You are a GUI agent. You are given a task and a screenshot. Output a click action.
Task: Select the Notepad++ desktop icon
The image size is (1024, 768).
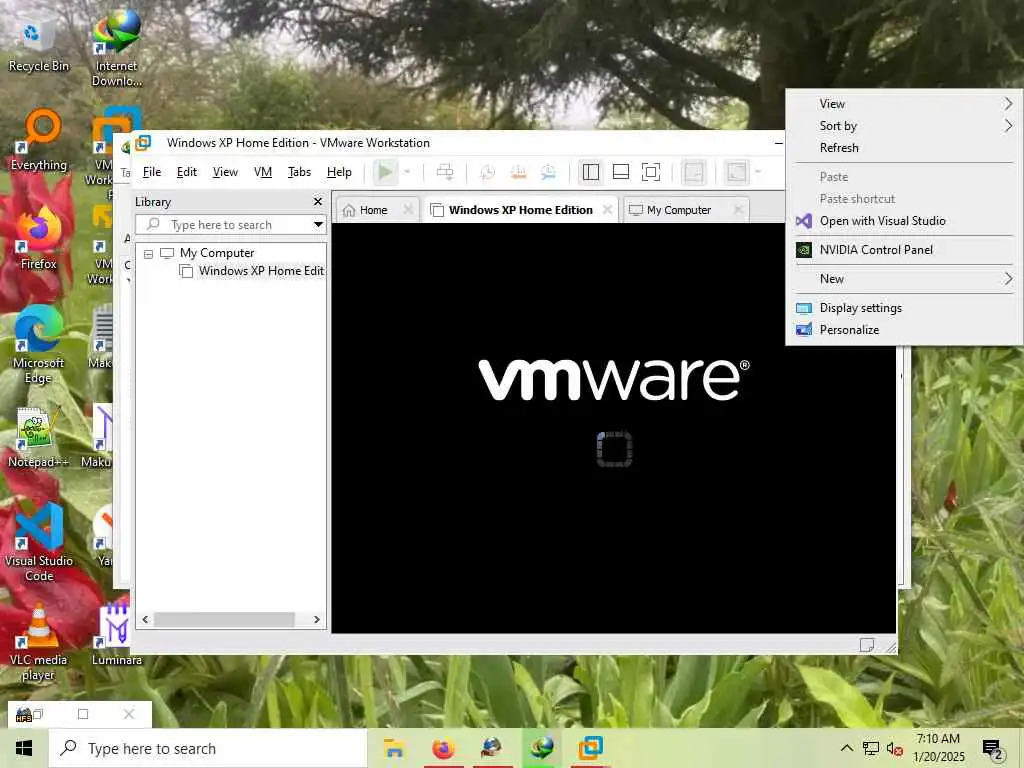coord(39,438)
